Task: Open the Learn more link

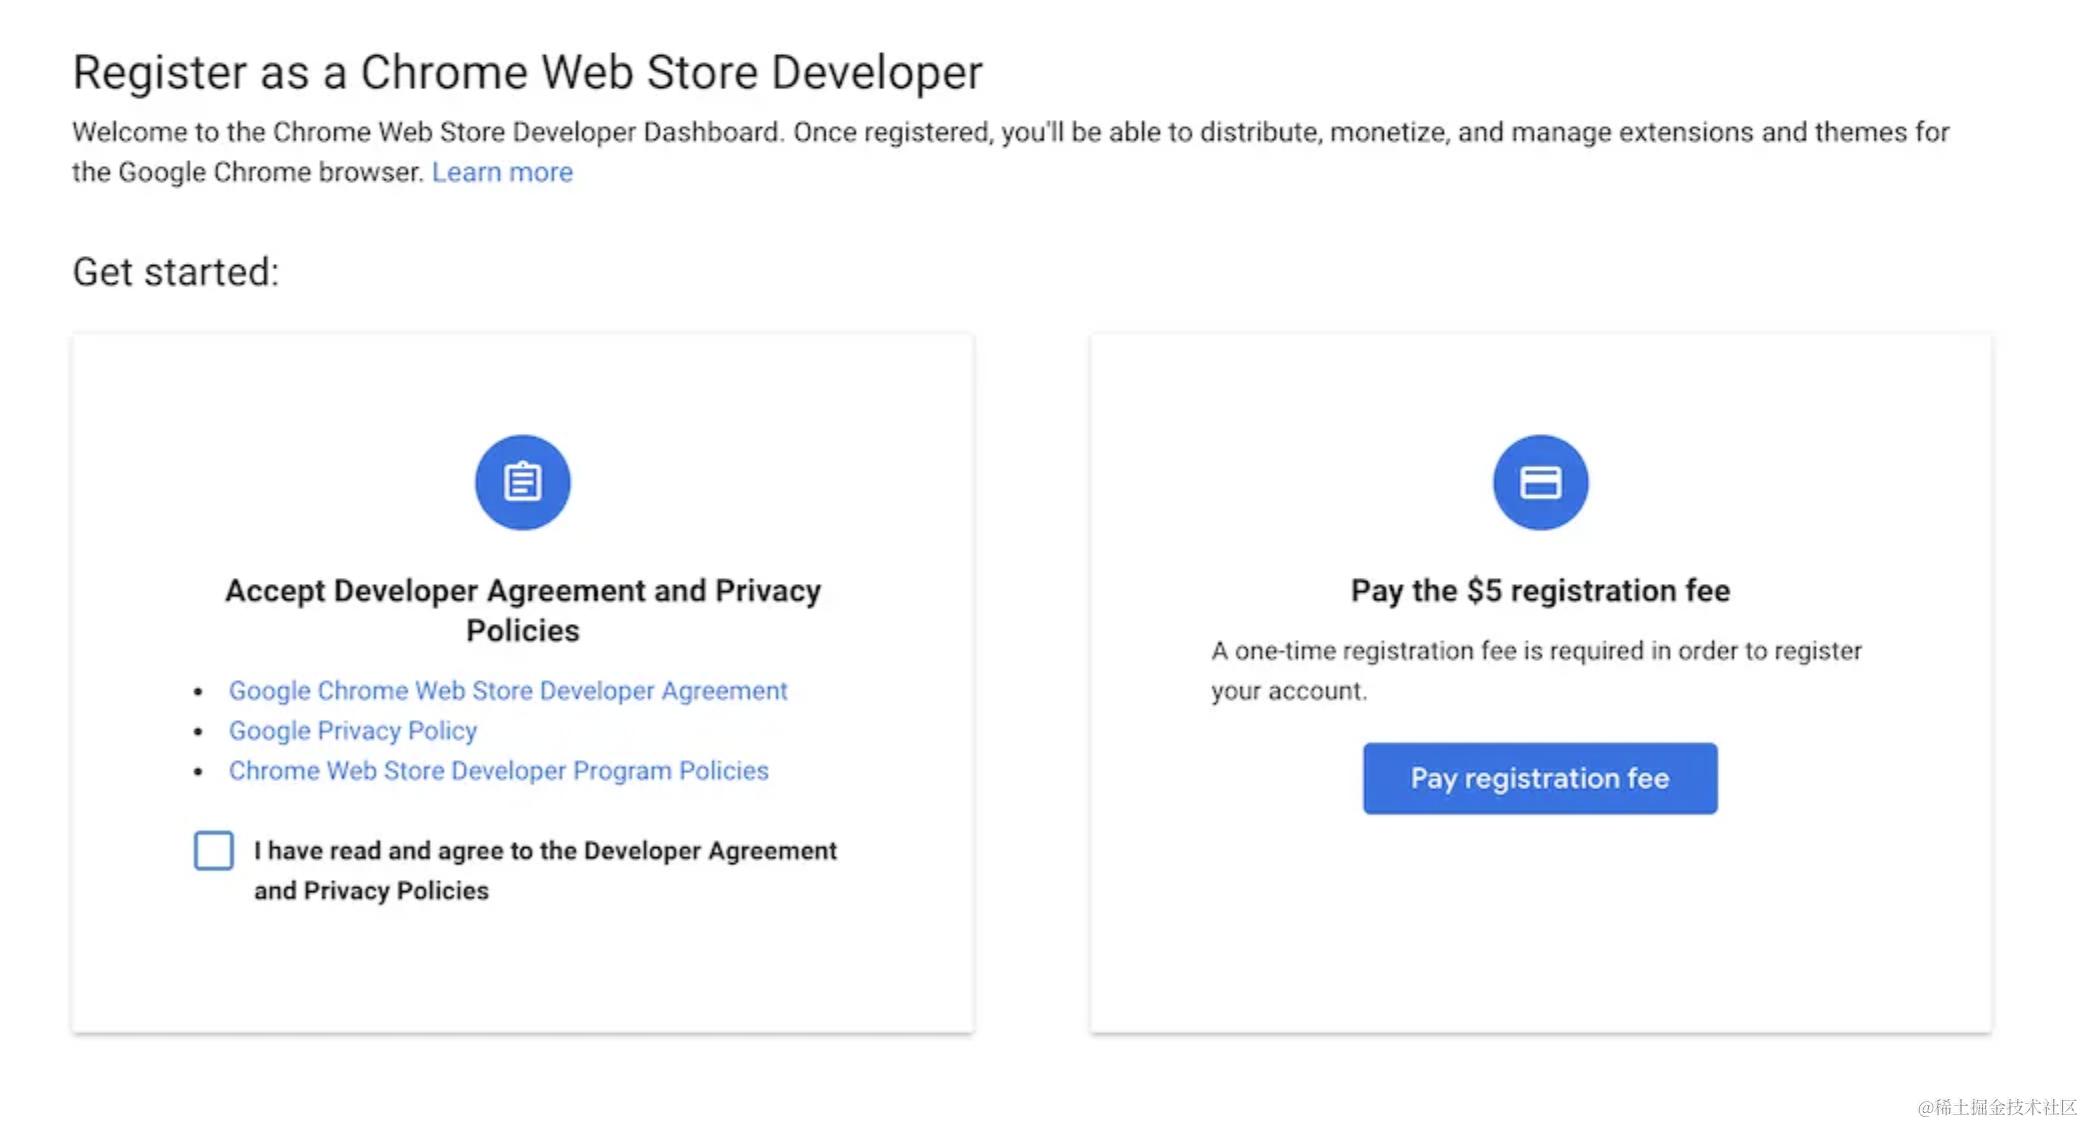Action: click(502, 172)
